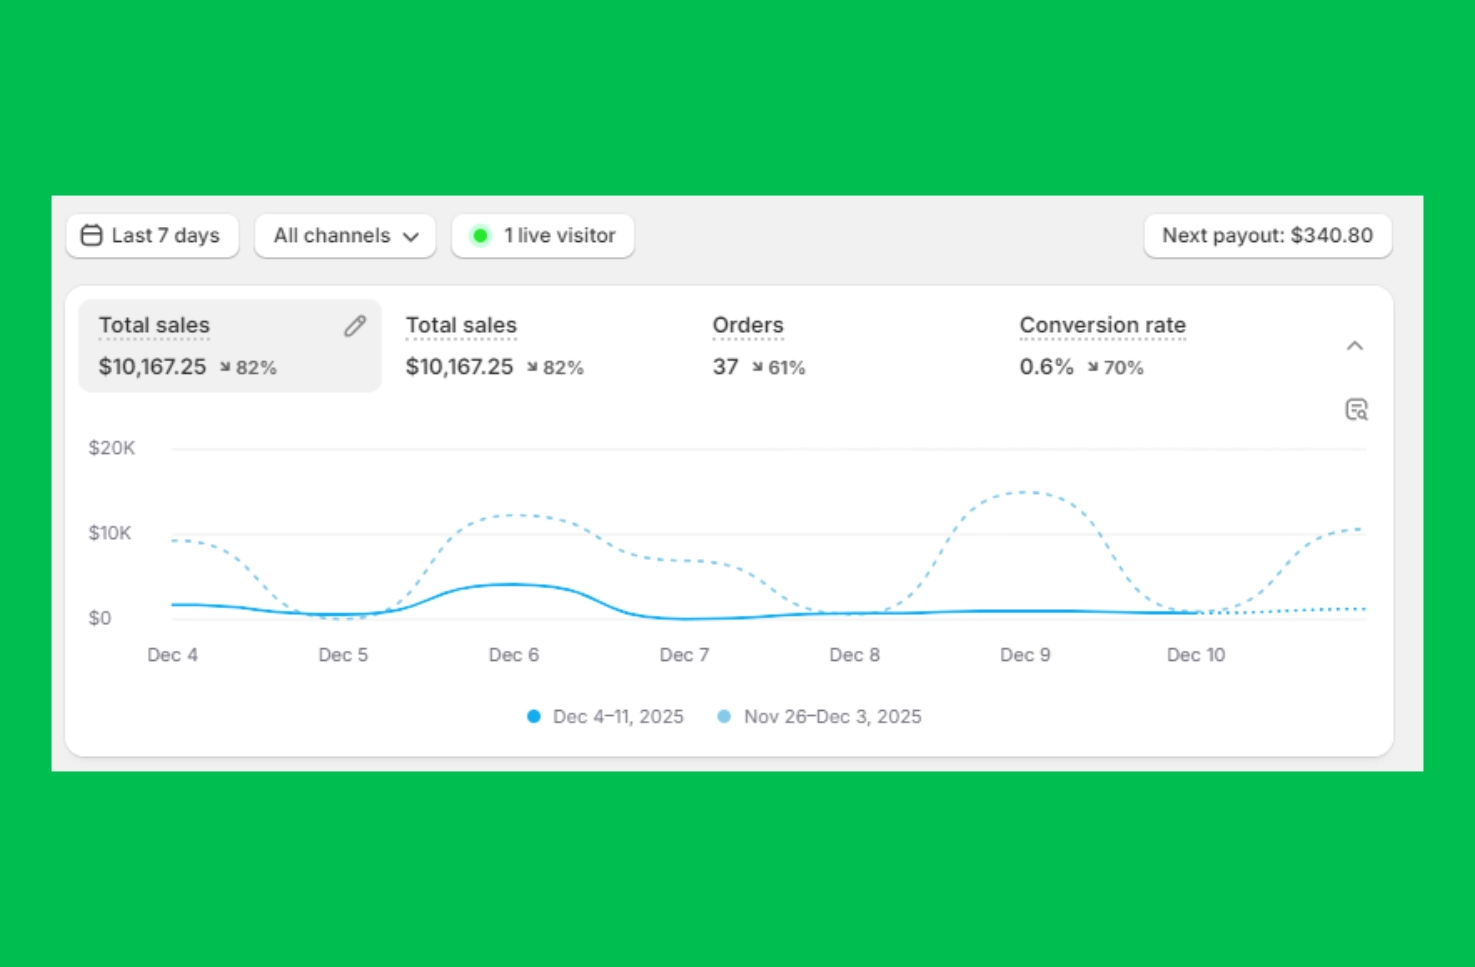The image size is (1475, 967).
Task: Open the view report icon above chart
Action: (1356, 410)
